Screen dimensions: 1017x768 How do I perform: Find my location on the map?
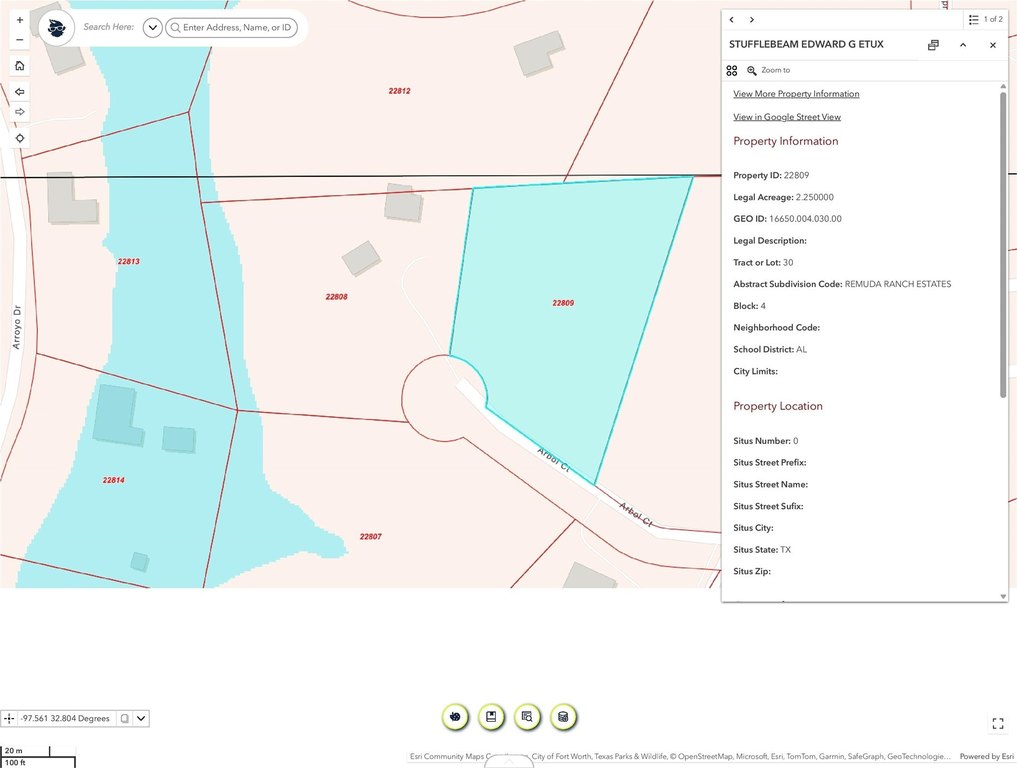19,138
